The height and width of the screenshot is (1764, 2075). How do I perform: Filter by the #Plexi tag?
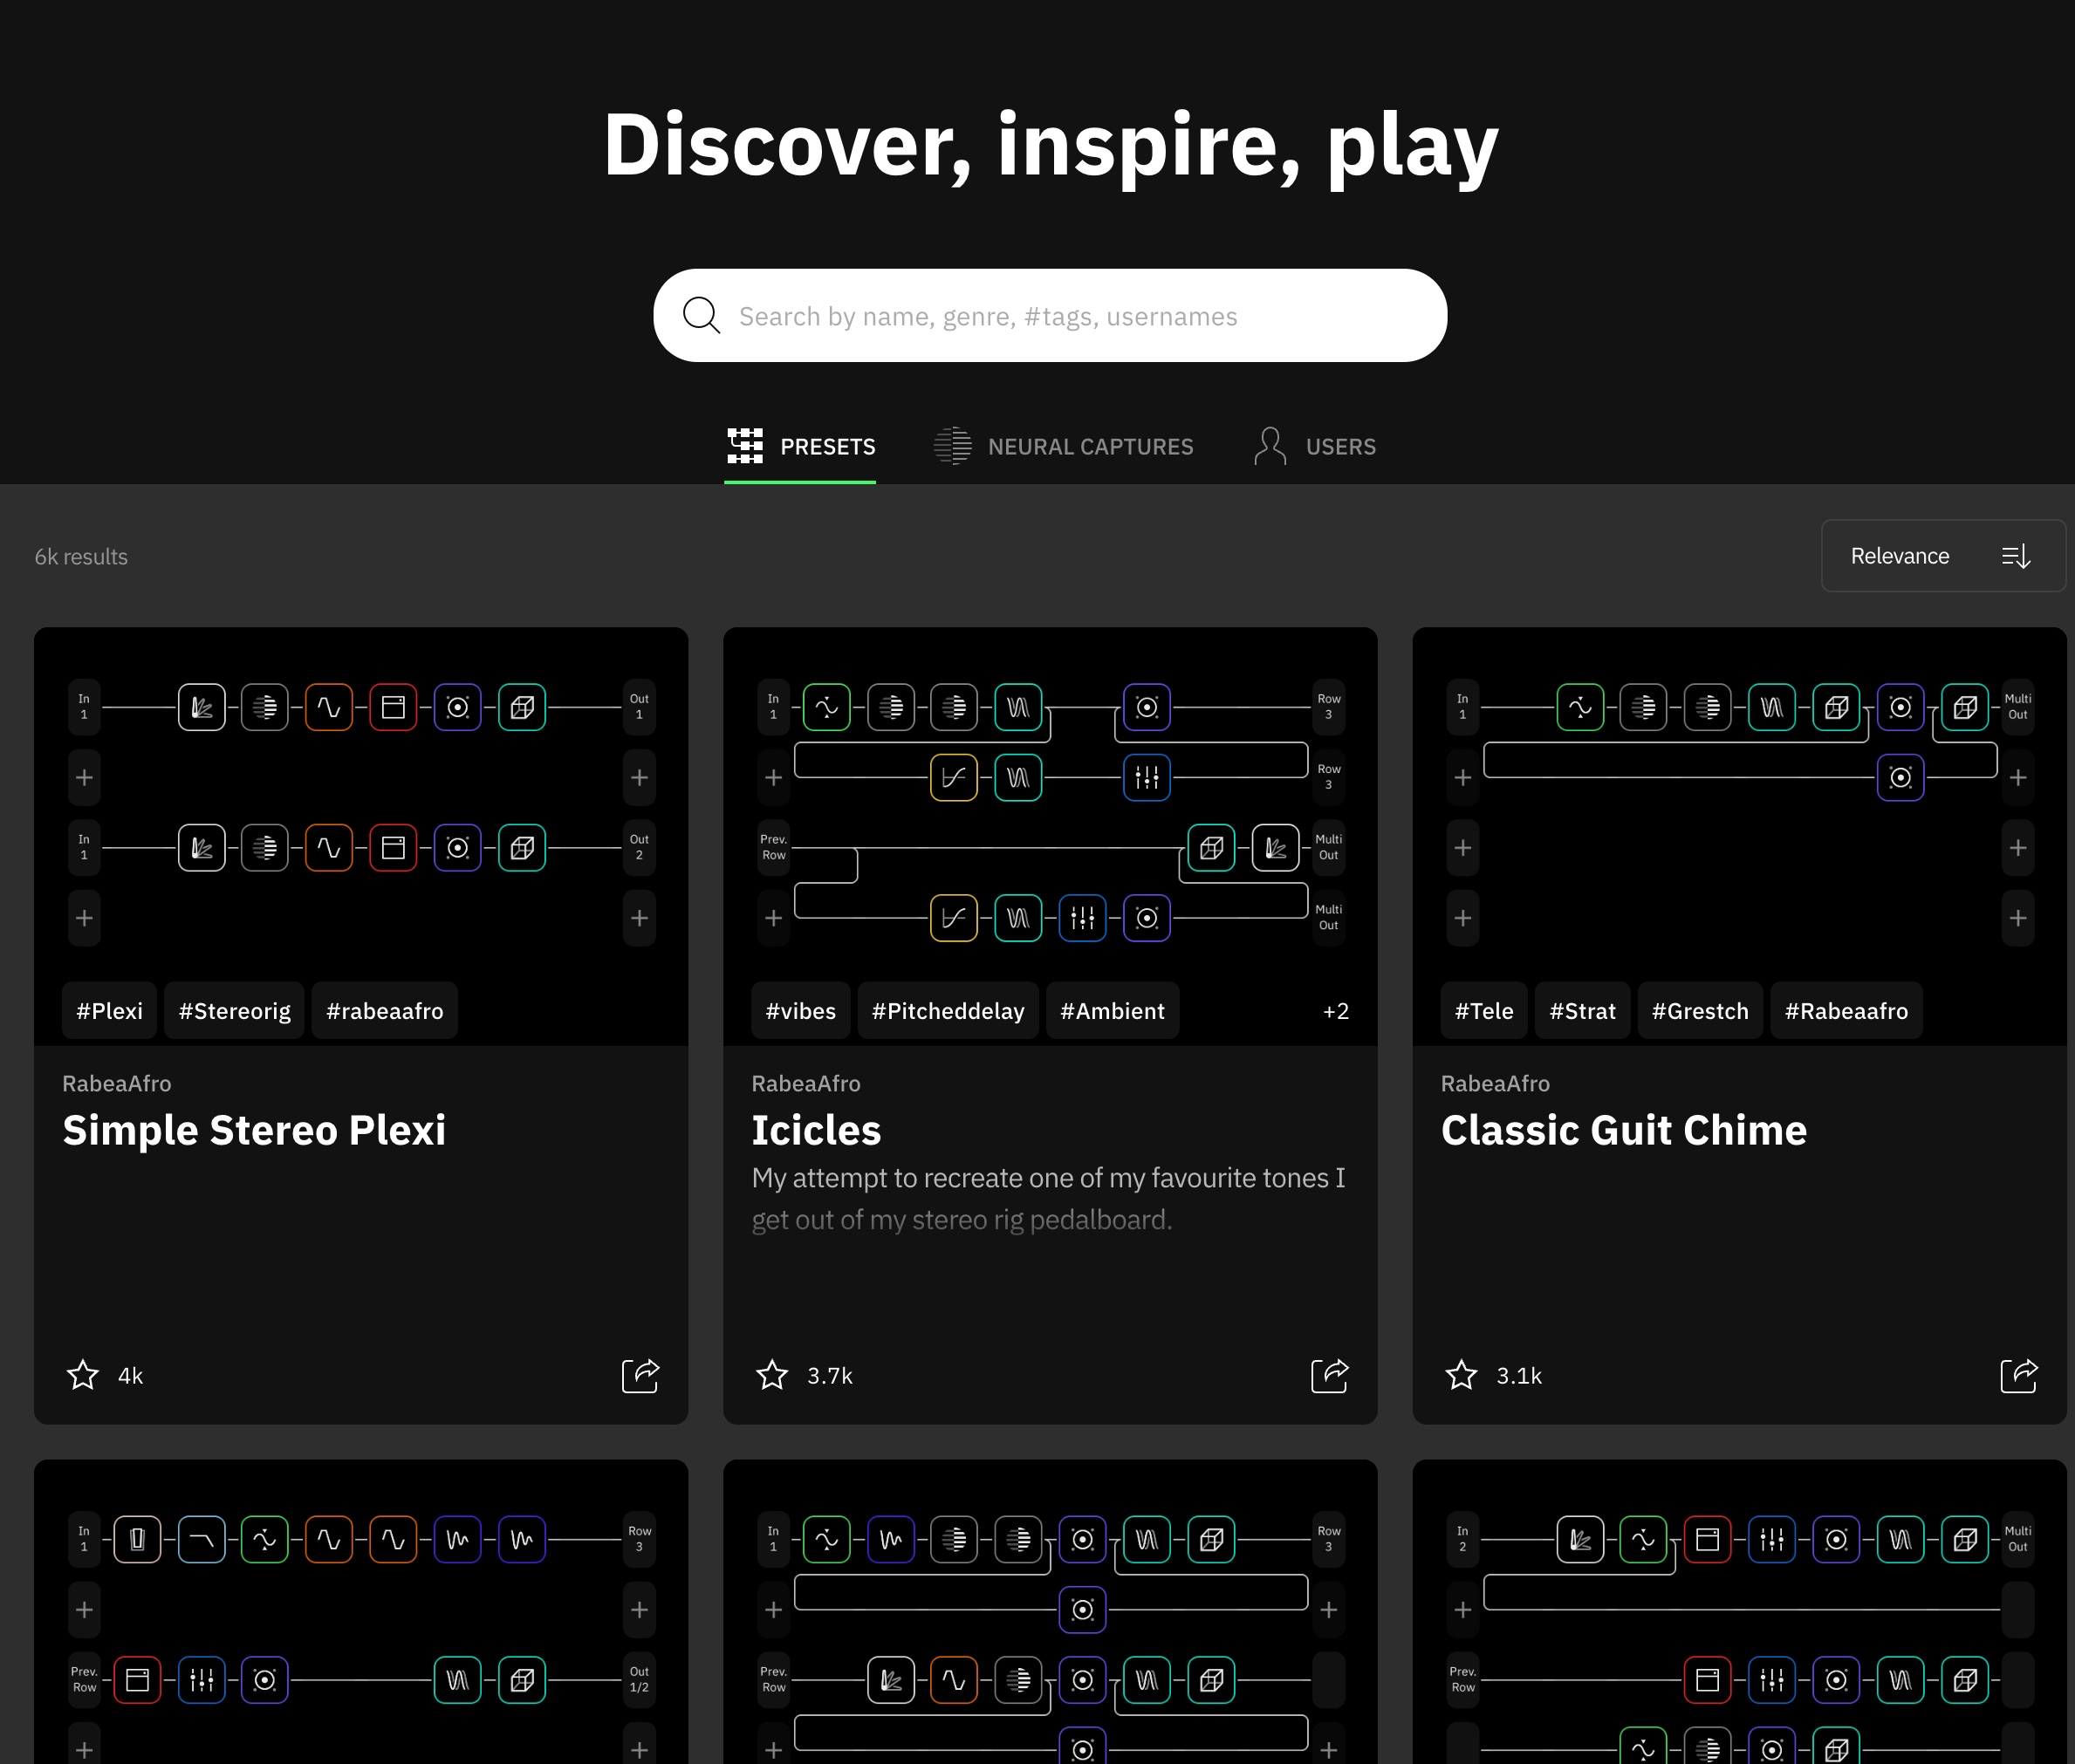(x=110, y=1011)
